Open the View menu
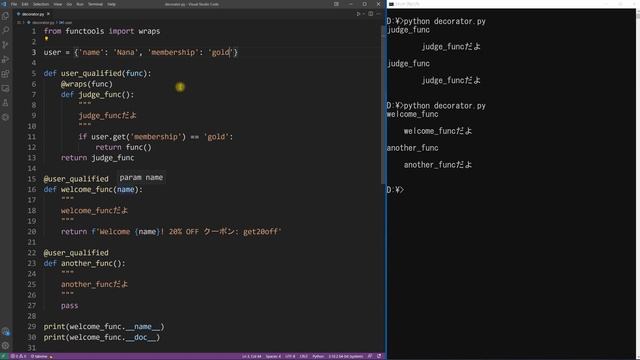The image size is (640, 360). 58,4
